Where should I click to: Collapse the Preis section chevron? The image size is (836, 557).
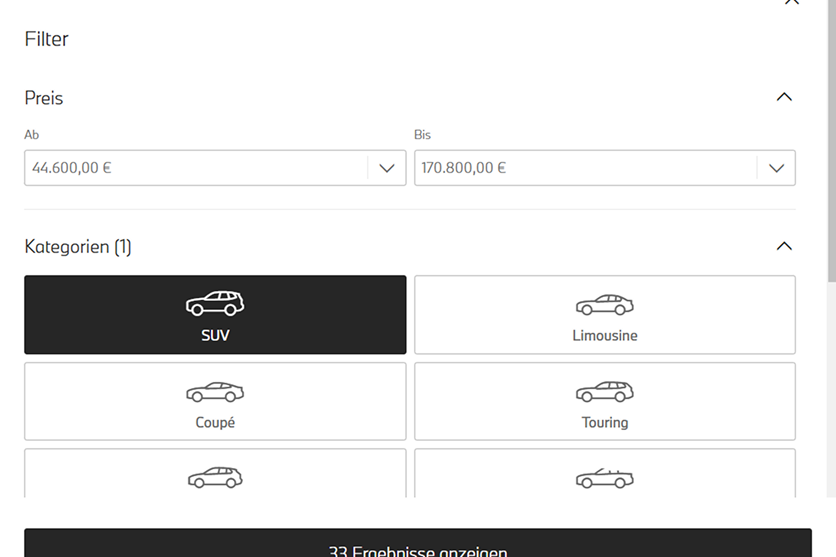[x=784, y=97]
